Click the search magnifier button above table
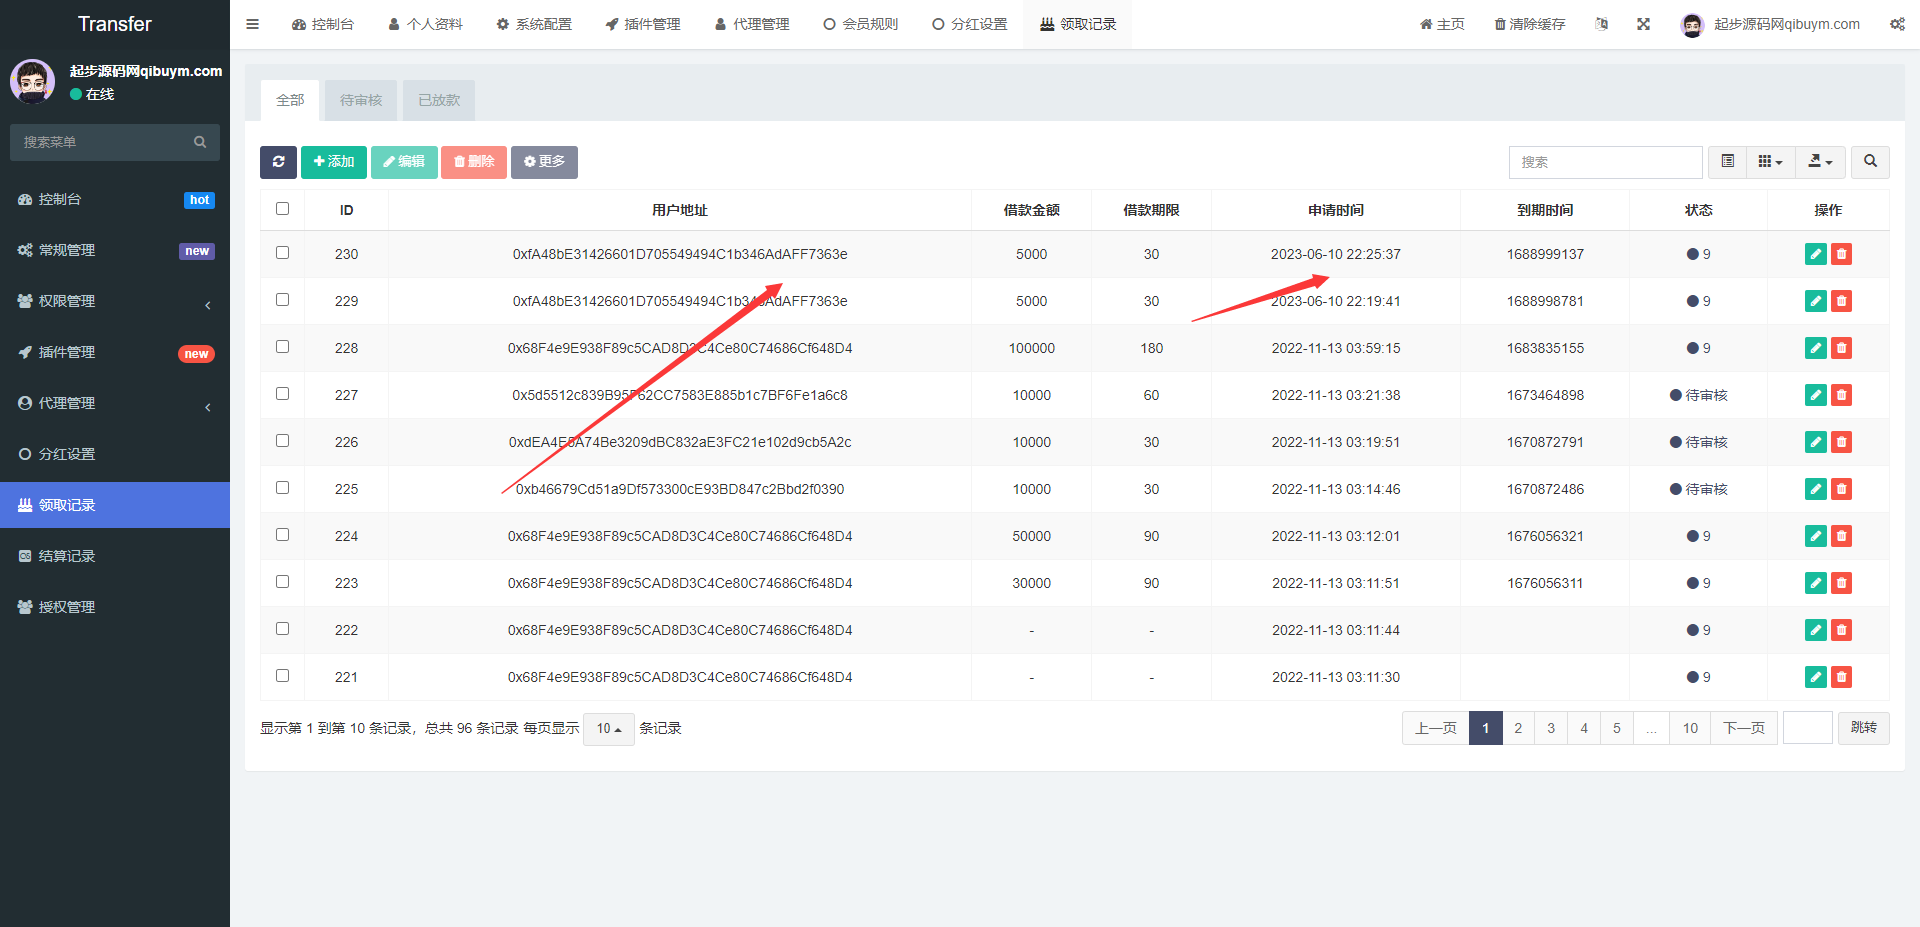The width and height of the screenshot is (1920, 927). click(x=1870, y=162)
